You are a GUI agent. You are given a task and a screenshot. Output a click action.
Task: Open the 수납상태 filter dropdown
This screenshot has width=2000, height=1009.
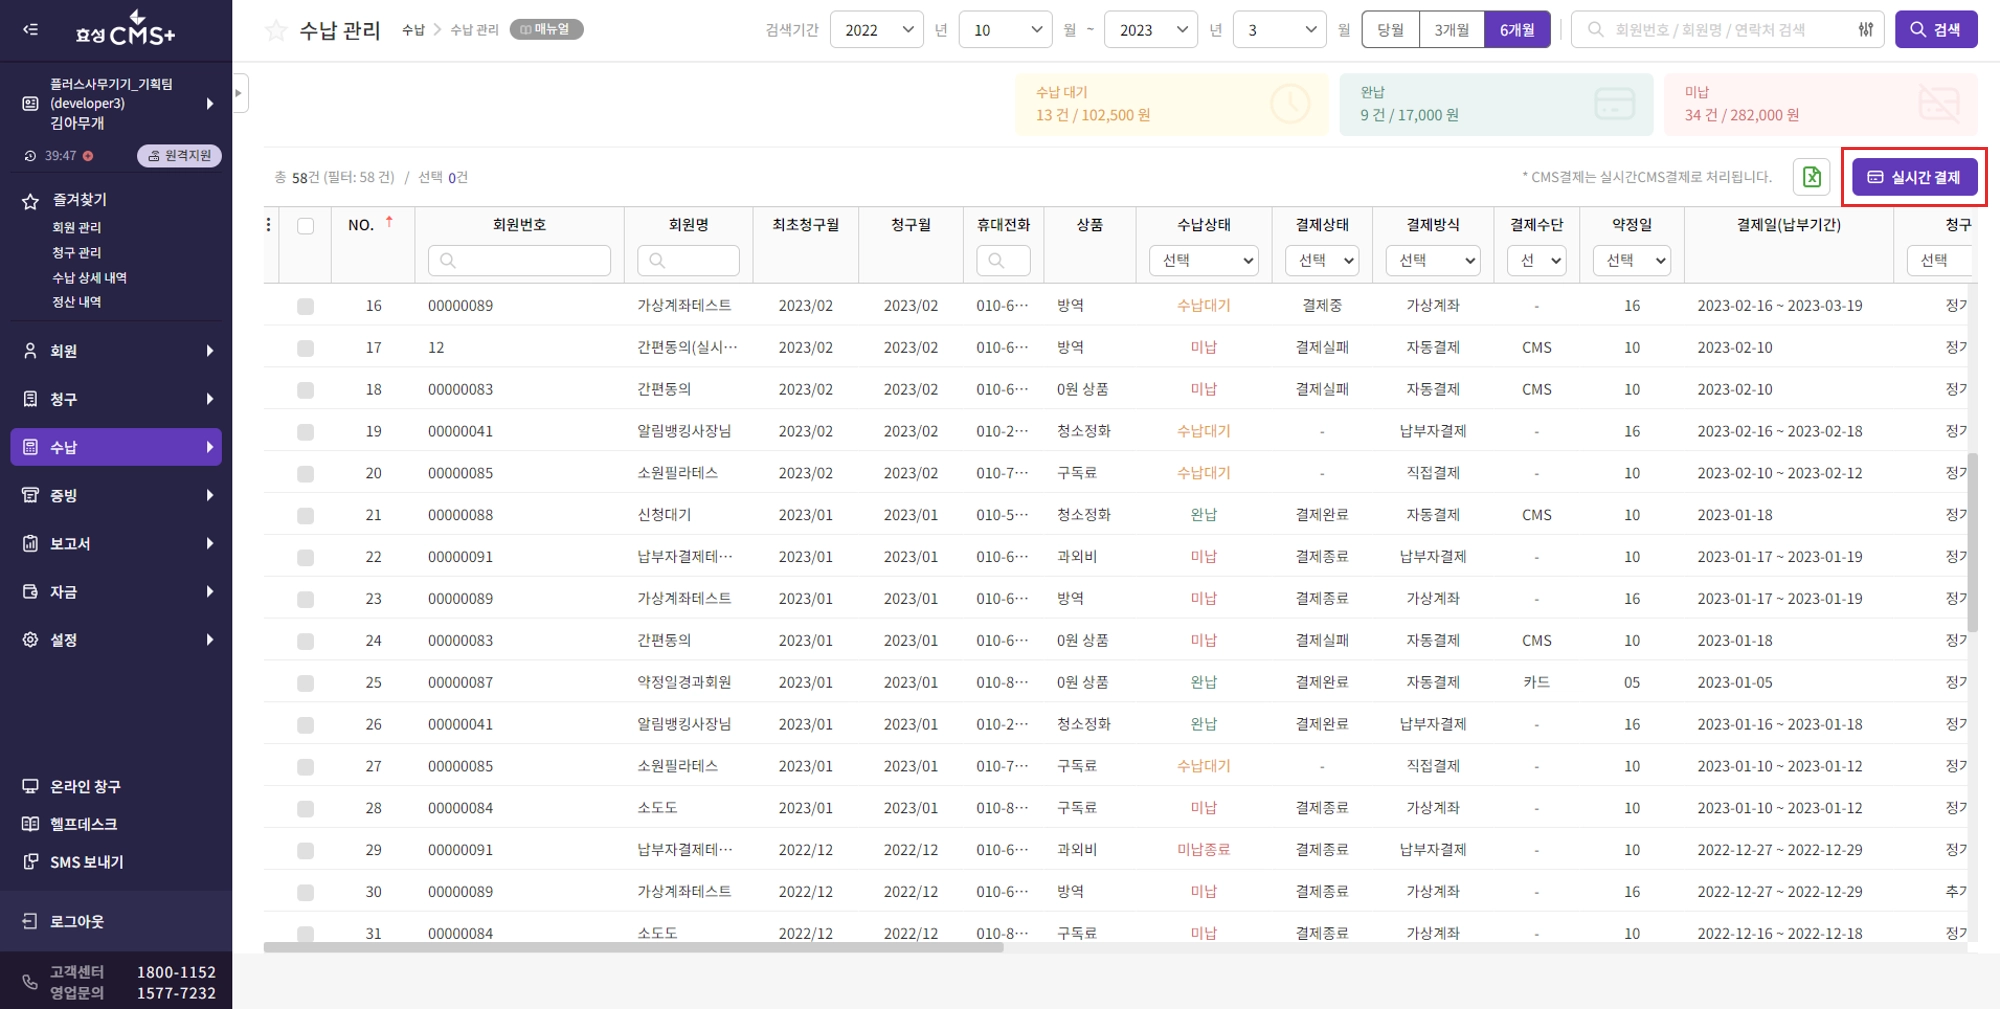point(1203,260)
